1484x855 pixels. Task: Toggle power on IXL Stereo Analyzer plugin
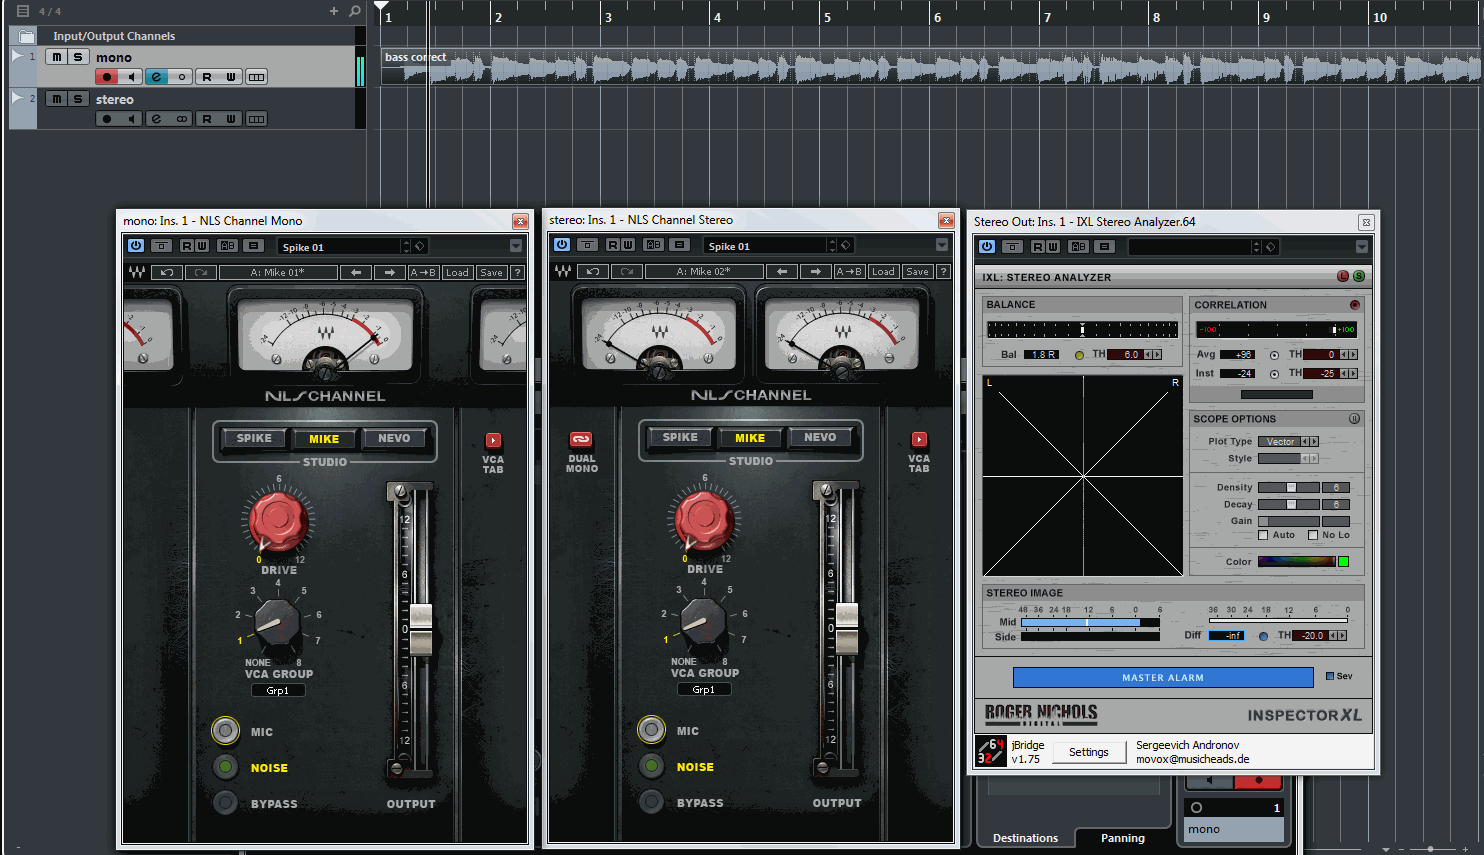(x=987, y=246)
